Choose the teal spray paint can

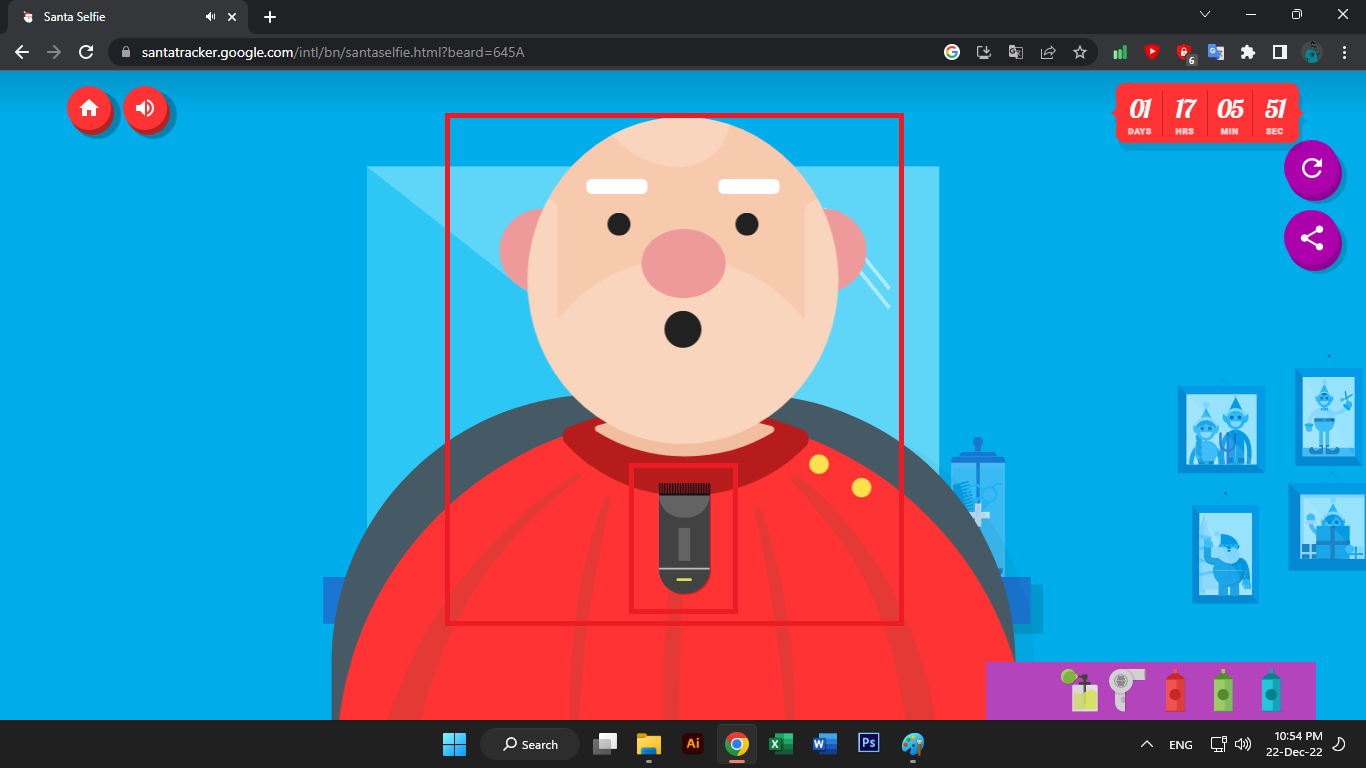1270,690
